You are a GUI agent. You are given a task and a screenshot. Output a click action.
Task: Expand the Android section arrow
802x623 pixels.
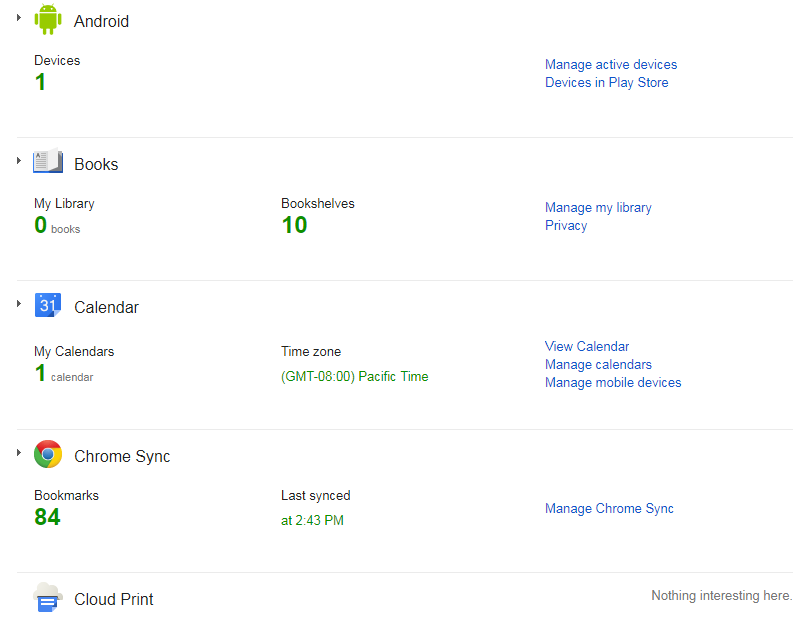pos(19,18)
